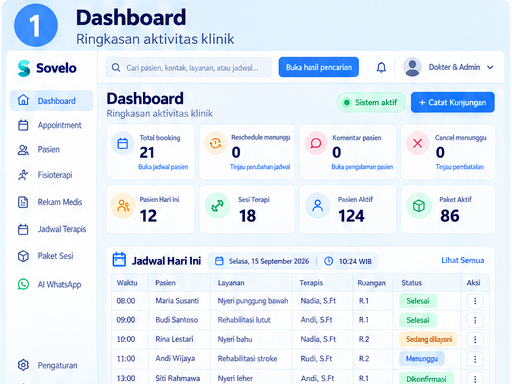The height and width of the screenshot is (384, 512).
Task: Open actions menu for Andi Wijaya row
Action: [475, 359]
